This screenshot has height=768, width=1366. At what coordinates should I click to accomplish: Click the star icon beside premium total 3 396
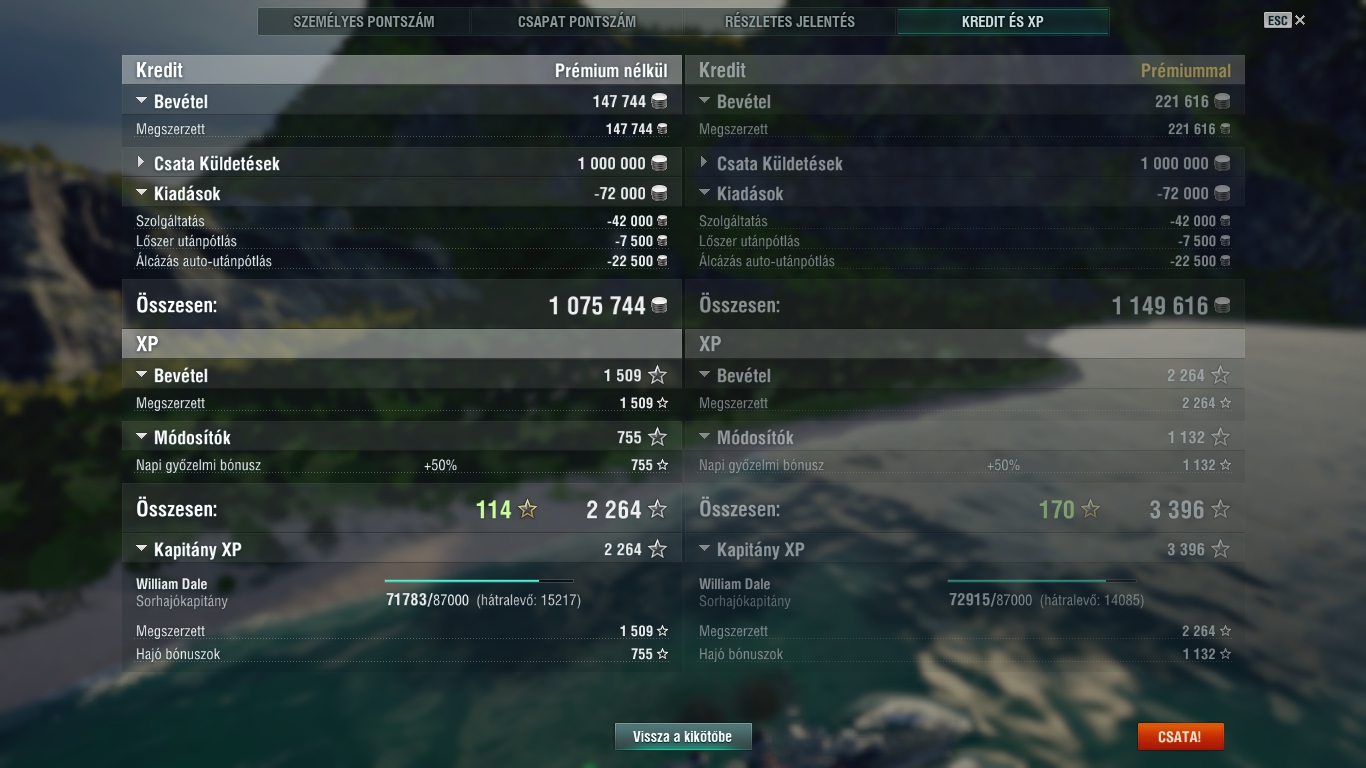(x=1220, y=509)
